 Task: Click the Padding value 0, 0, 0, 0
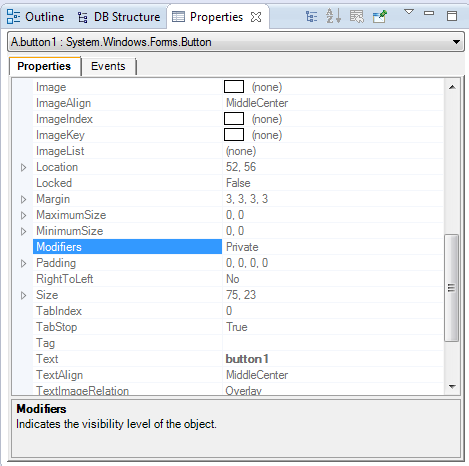[x=247, y=263]
